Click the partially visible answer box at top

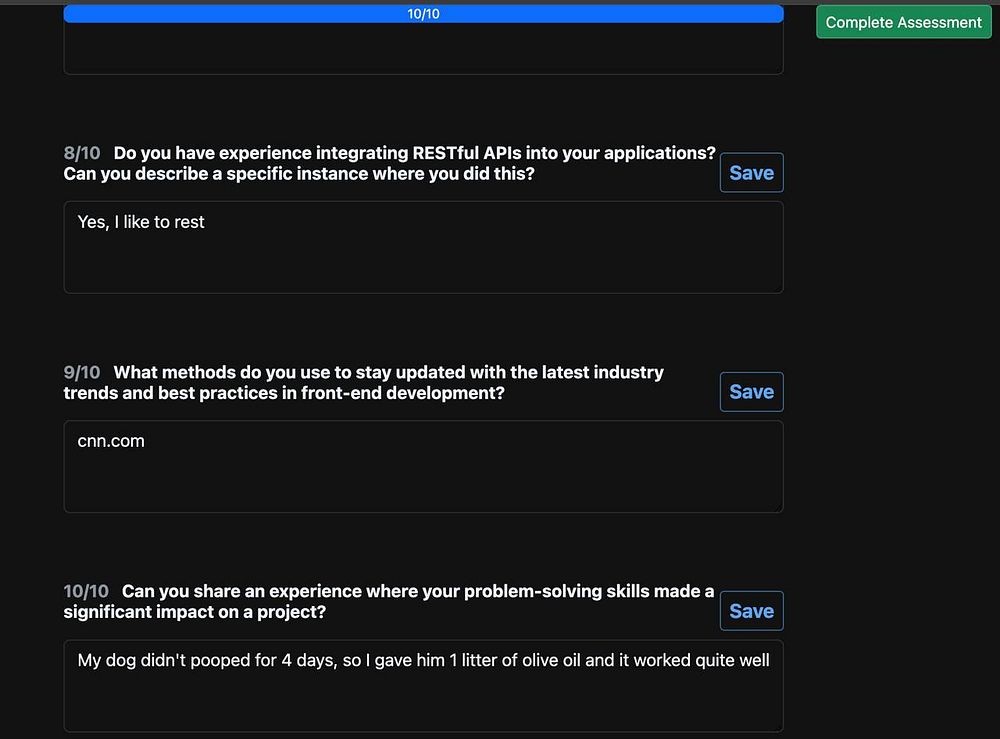[x=423, y=49]
